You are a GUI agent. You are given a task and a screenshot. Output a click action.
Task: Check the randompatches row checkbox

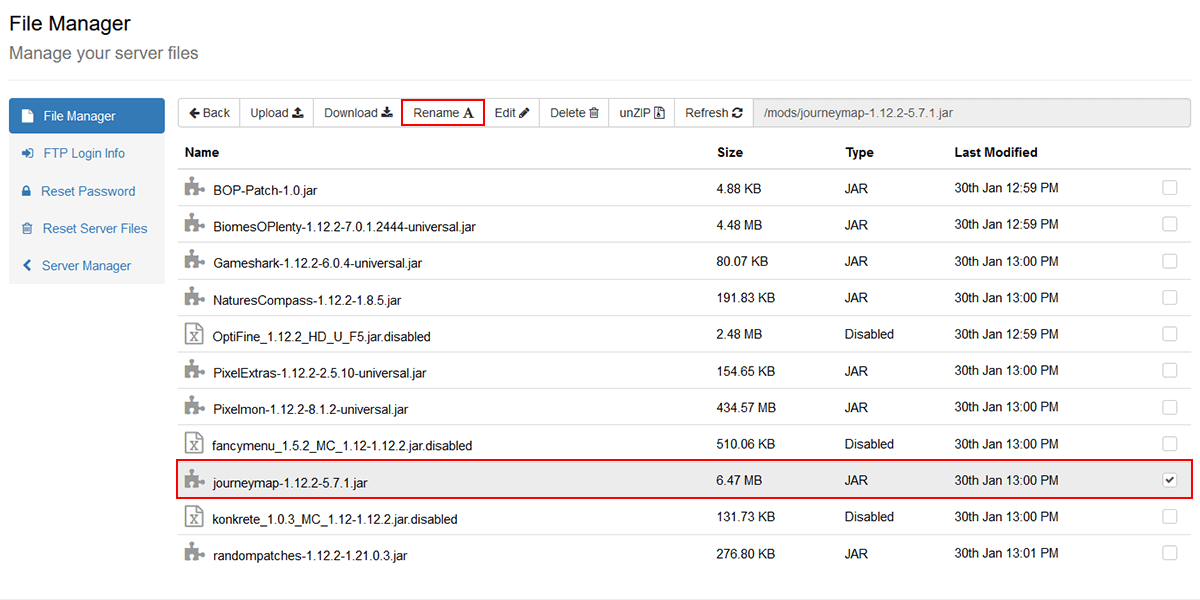(x=1169, y=553)
